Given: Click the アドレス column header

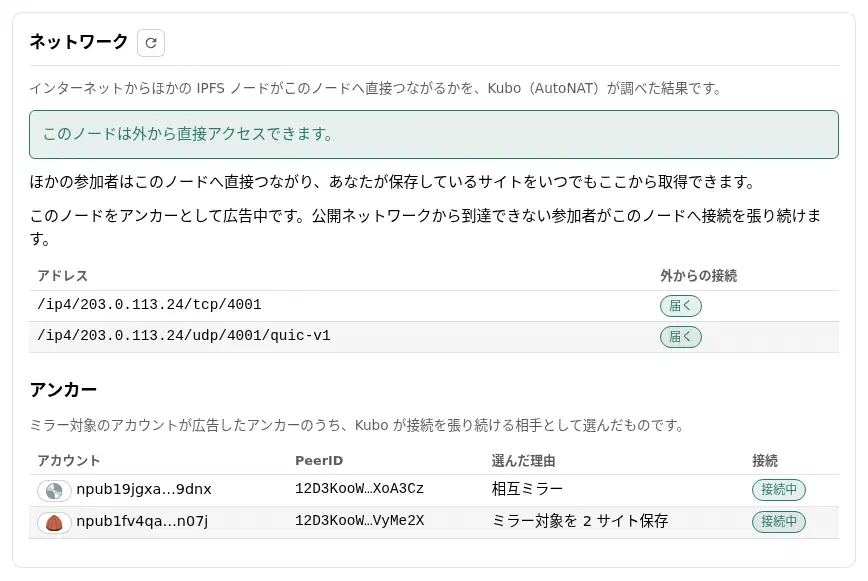Looking at the screenshot, I should (x=63, y=276).
